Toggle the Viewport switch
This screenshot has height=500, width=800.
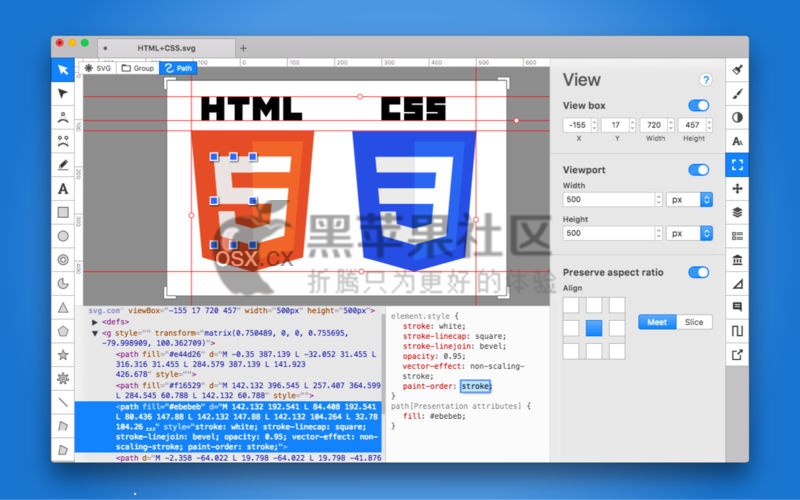698,170
